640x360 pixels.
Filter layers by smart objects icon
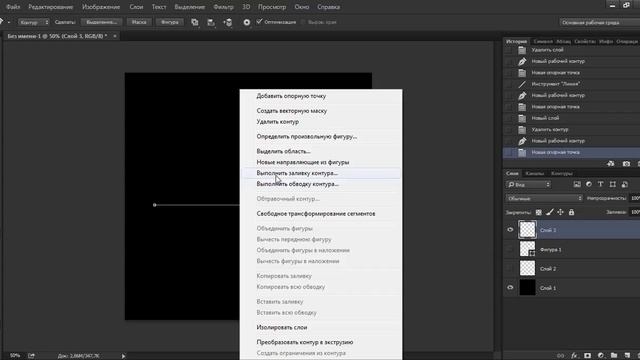coord(624,184)
